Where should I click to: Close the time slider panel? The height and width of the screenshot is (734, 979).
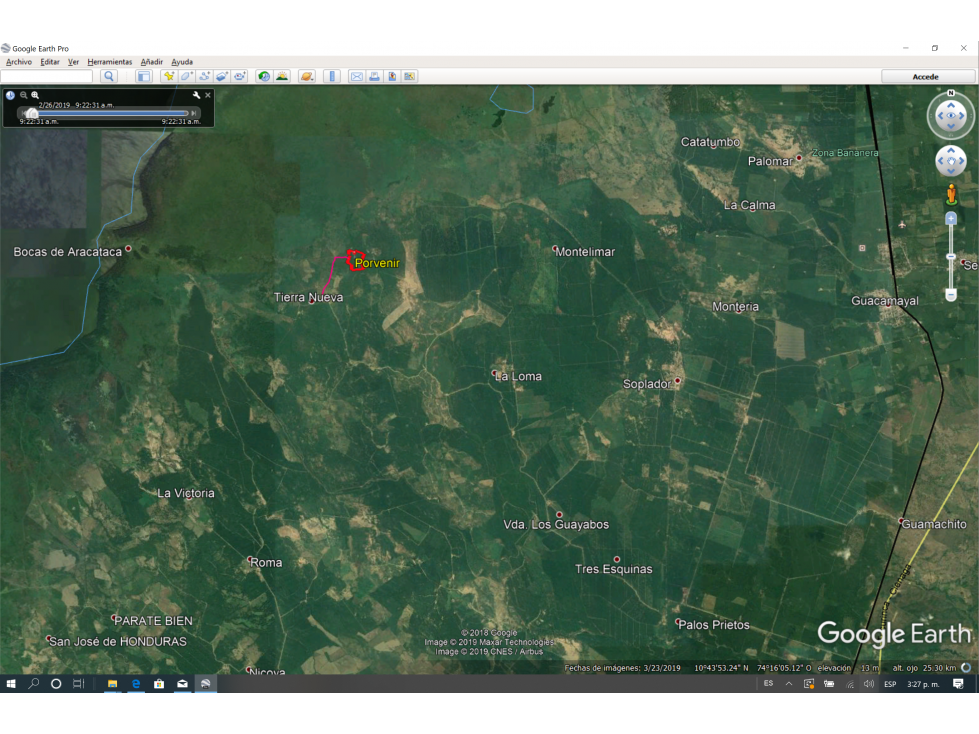pos(208,95)
